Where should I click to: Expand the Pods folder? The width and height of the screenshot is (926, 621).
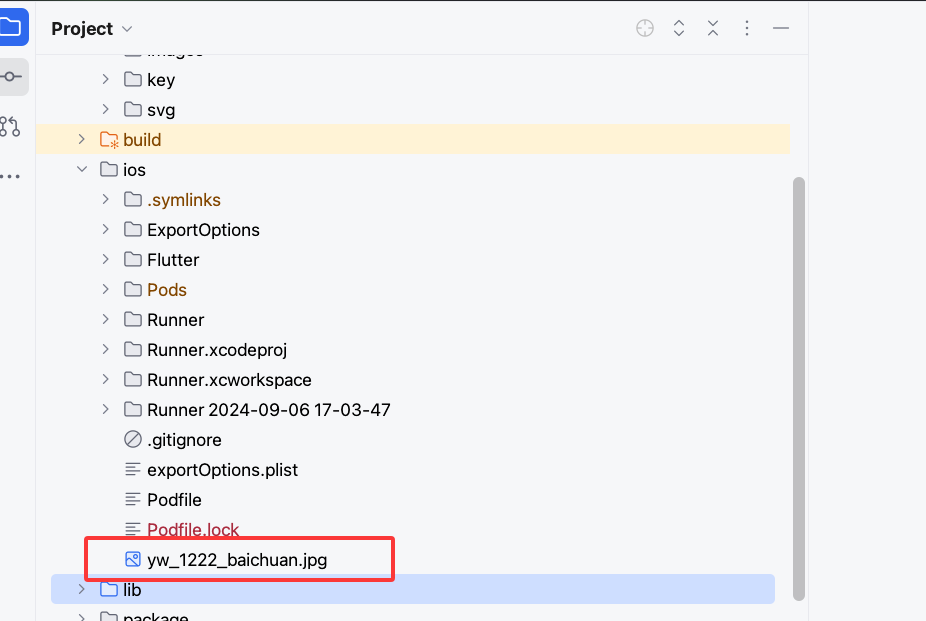106,290
